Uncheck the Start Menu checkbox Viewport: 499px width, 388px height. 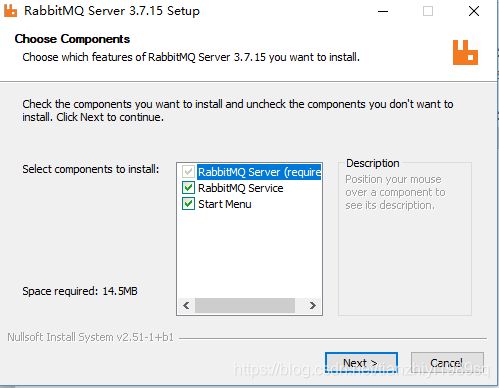coord(188,203)
